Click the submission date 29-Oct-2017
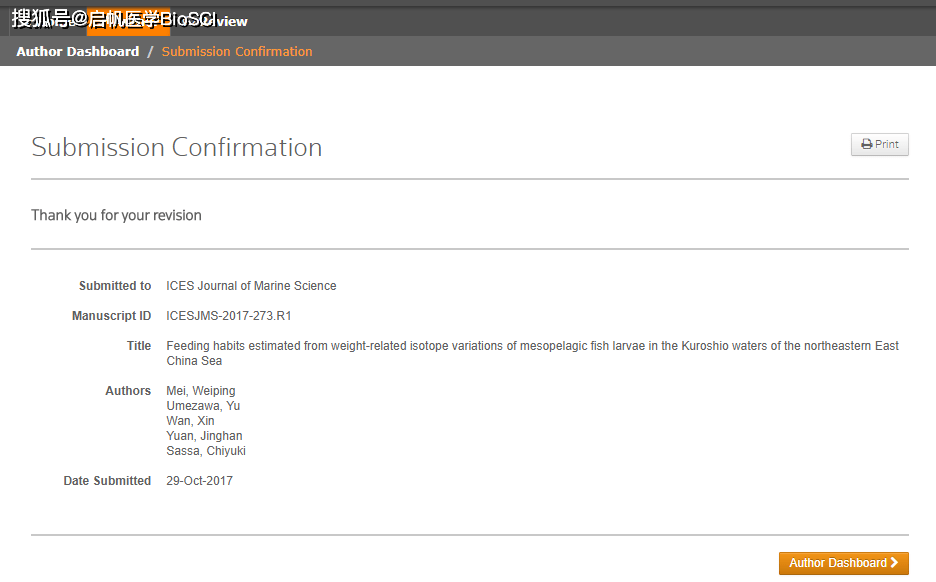The height and width of the screenshot is (582, 936). [x=199, y=481]
